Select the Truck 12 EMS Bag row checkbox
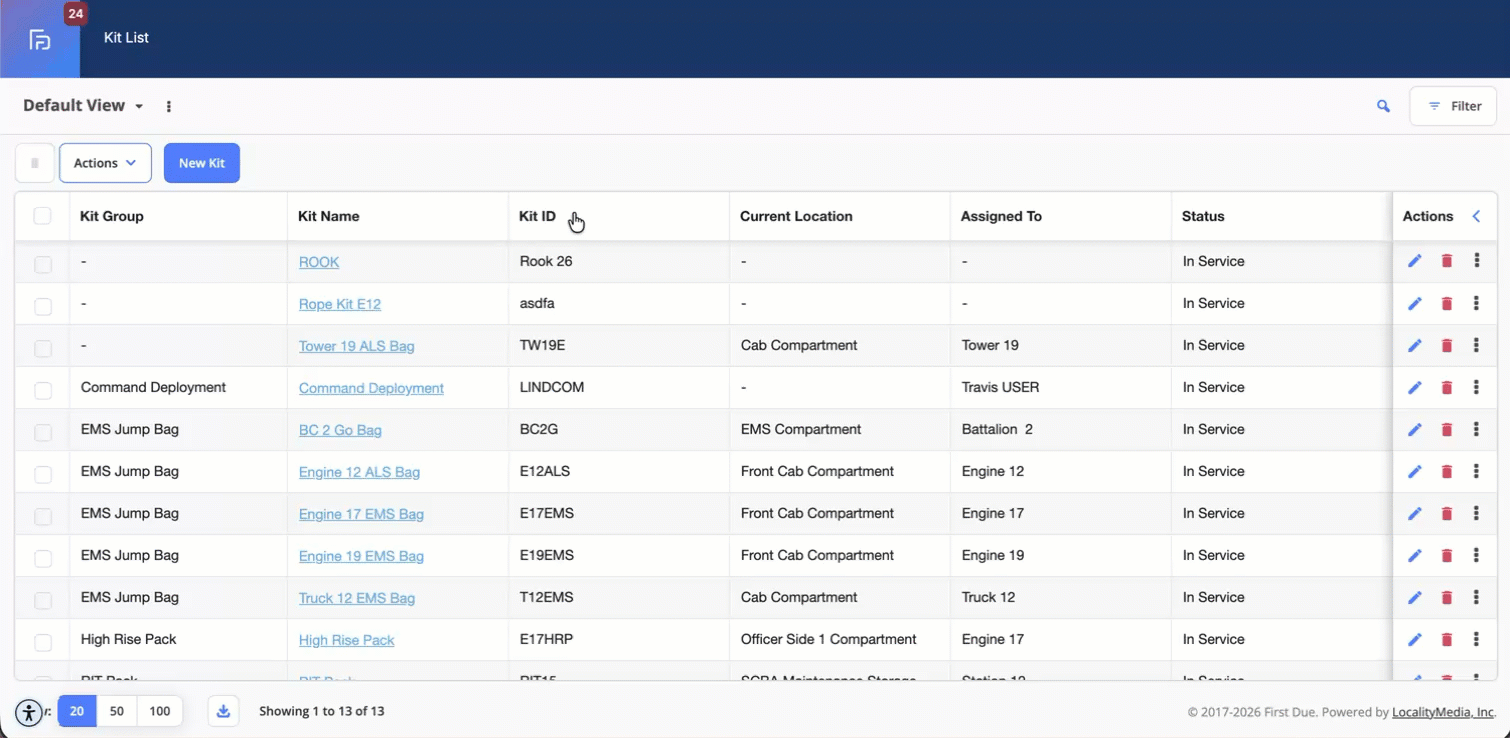 42,600
